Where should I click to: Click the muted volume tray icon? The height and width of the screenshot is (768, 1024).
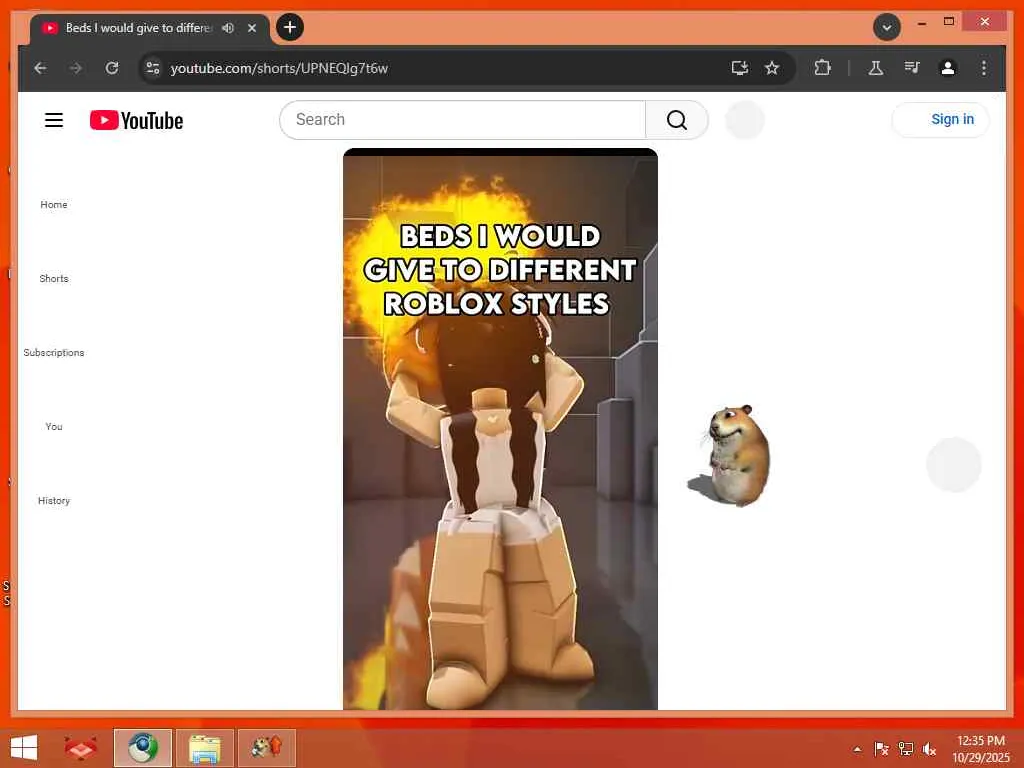click(929, 749)
